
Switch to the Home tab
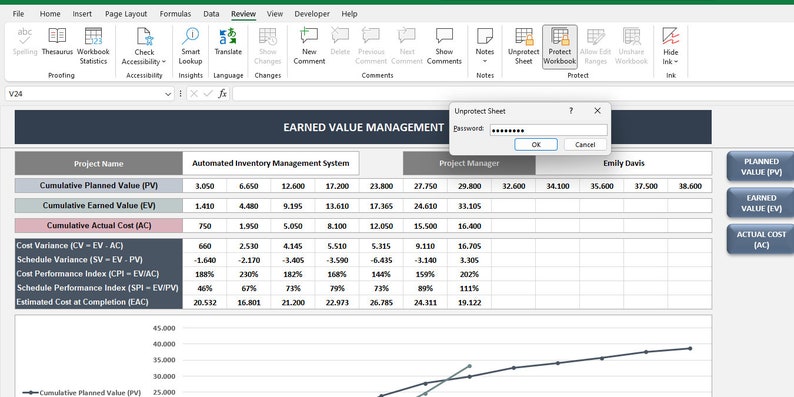(x=50, y=14)
